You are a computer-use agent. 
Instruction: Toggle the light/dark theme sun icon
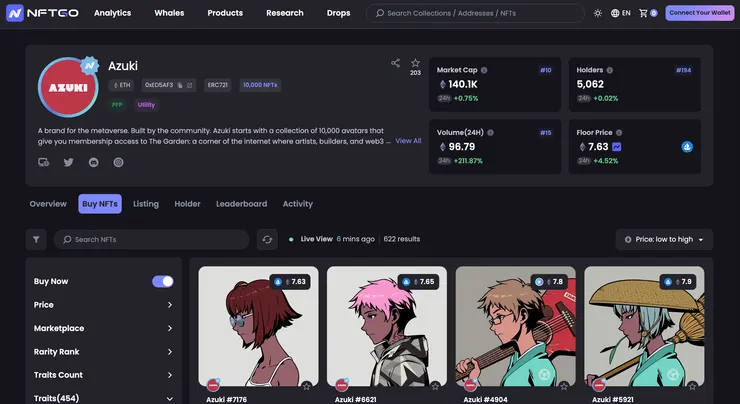click(597, 13)
